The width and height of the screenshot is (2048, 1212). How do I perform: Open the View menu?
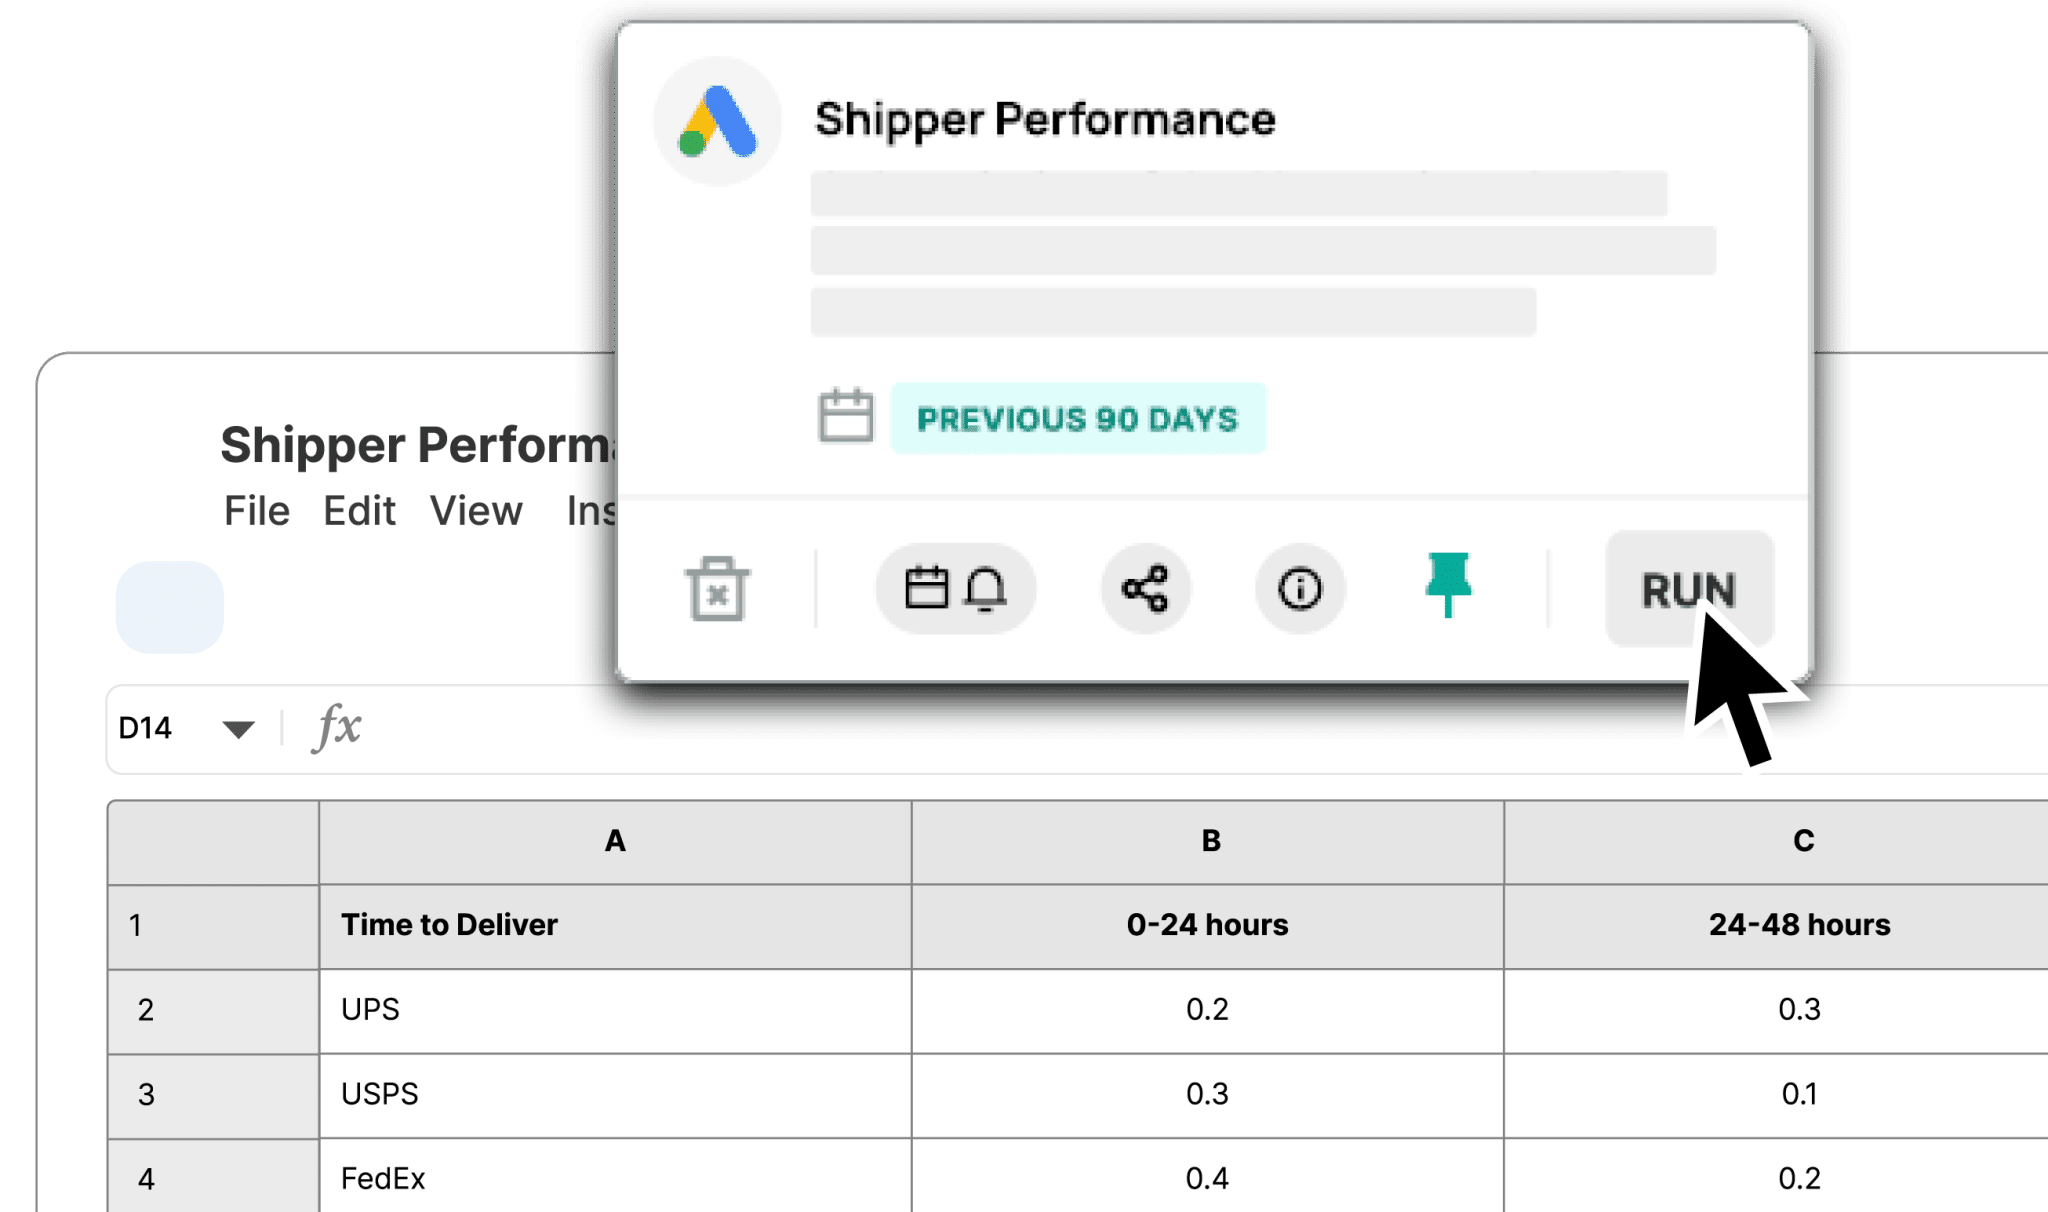click(476, 511)
